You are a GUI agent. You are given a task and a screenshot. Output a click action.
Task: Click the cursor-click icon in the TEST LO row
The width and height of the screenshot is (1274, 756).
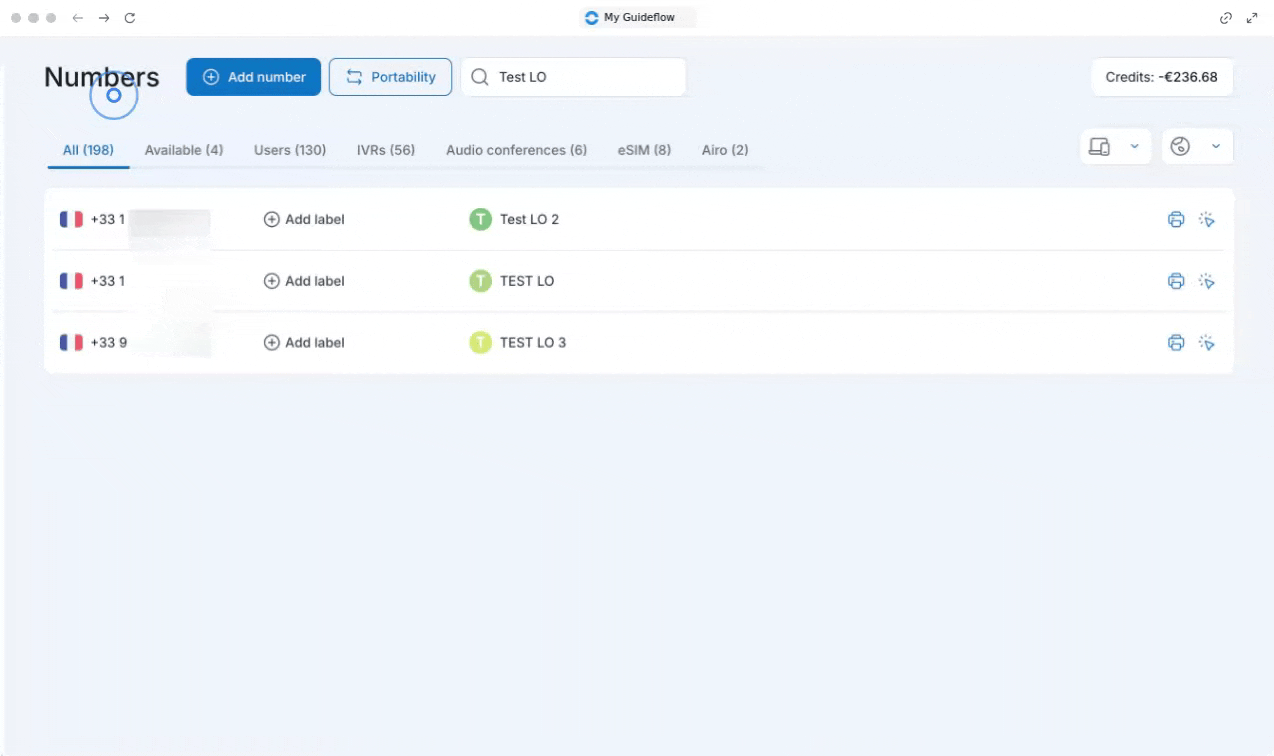pyautogui.click(x=1207, y=282)
